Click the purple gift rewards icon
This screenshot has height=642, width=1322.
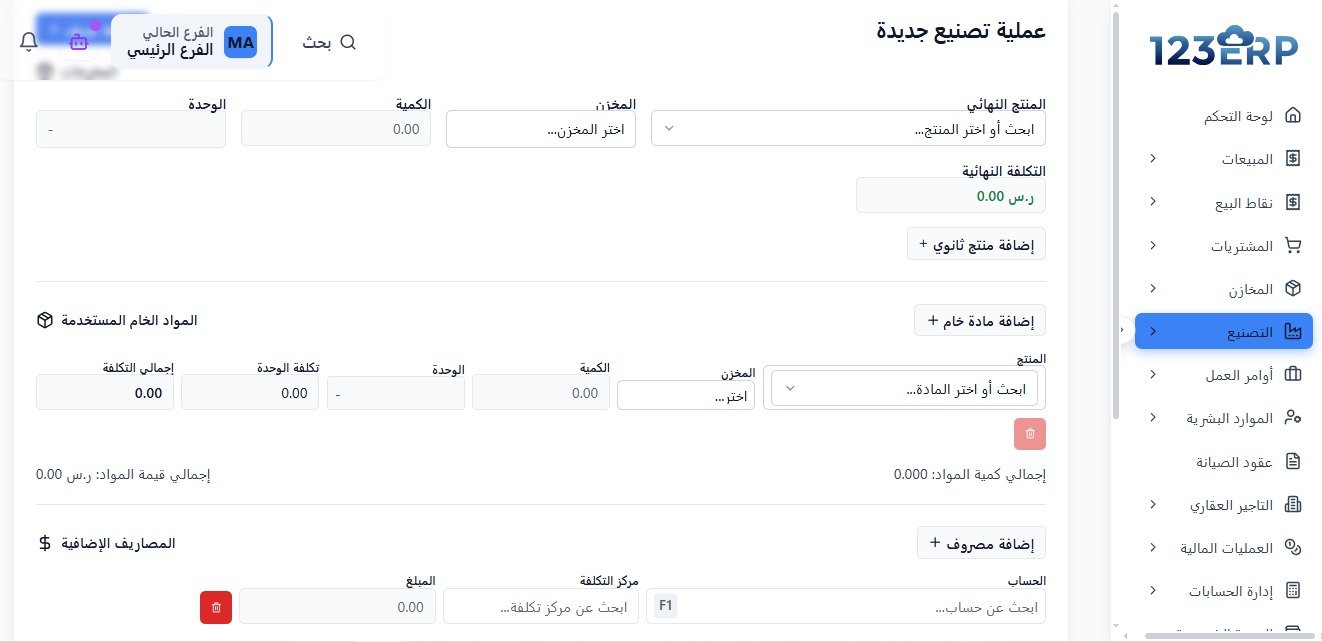(x=78, y=41)
